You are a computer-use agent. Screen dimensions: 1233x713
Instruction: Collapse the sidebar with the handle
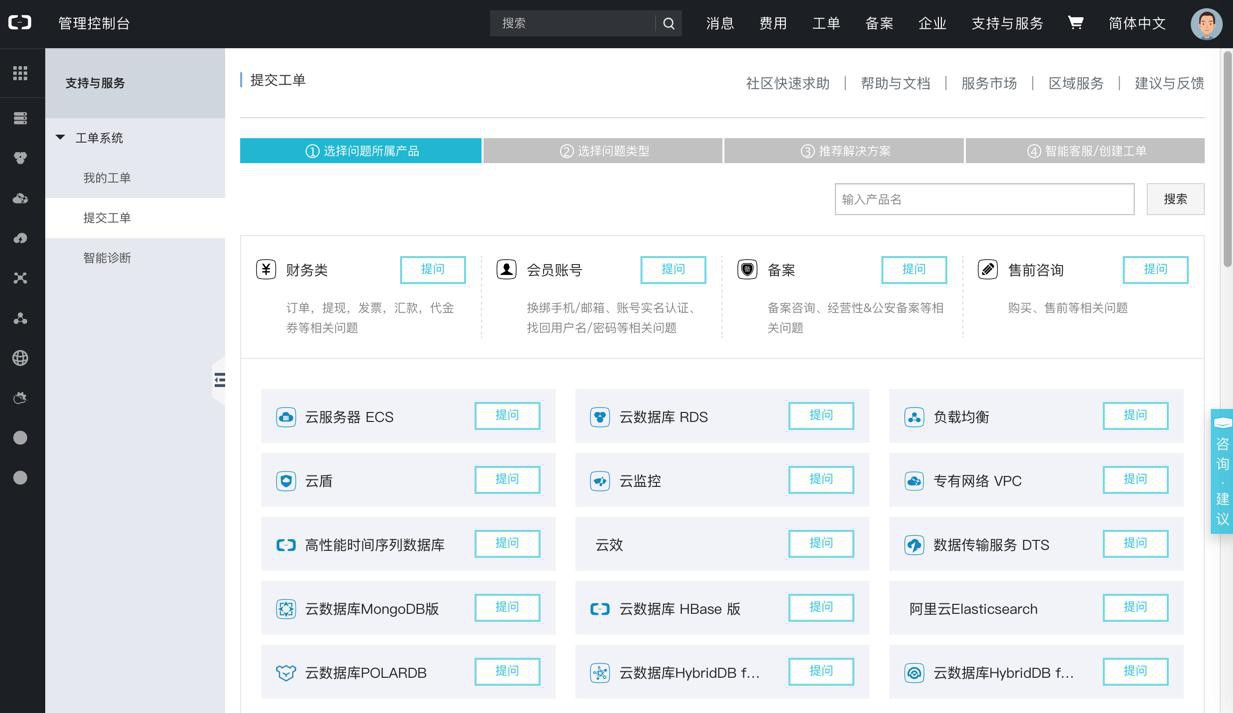[x=219, y=380]
